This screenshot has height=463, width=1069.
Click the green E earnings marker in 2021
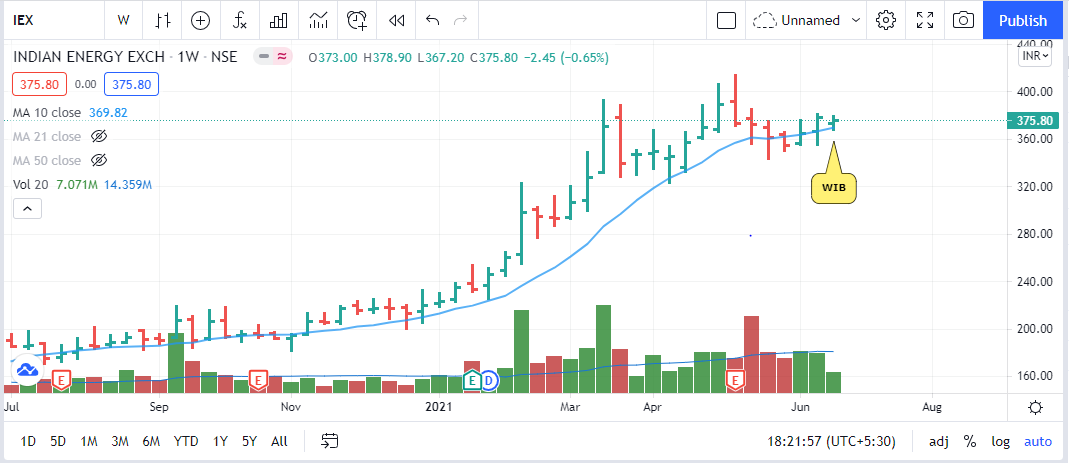tap(472, 380)
